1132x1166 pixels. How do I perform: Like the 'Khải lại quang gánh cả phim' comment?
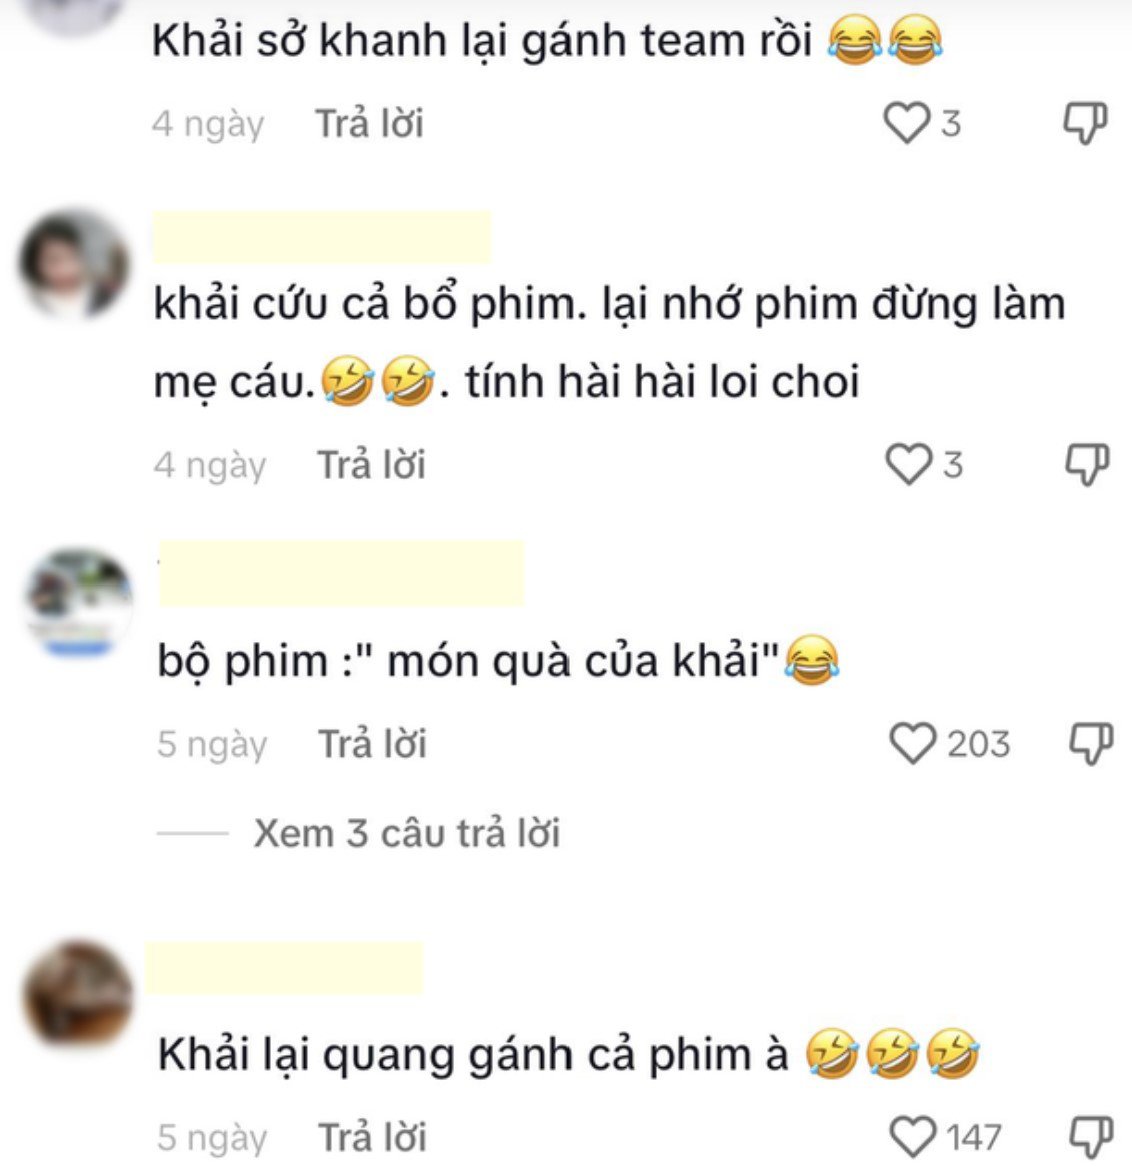(x=913, y=1137)
